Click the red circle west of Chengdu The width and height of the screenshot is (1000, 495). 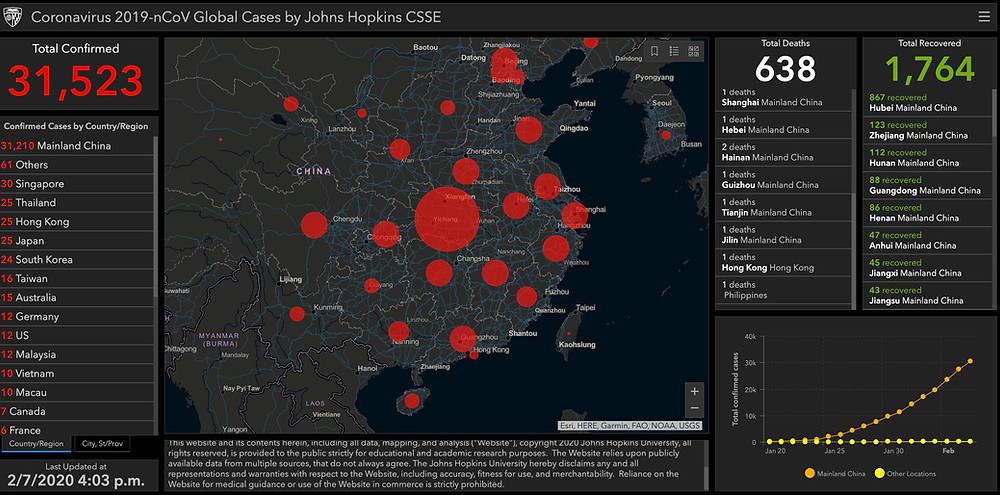point(314,225)
